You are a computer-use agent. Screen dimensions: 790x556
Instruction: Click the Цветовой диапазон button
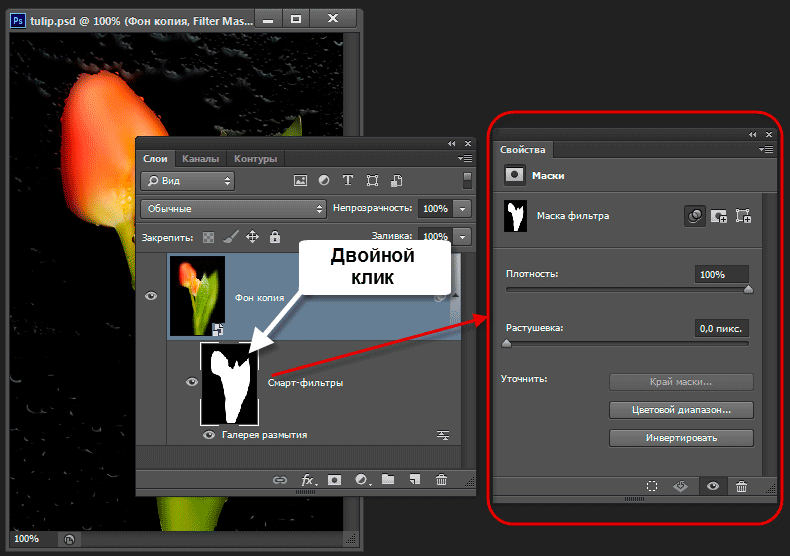point(681,410)
